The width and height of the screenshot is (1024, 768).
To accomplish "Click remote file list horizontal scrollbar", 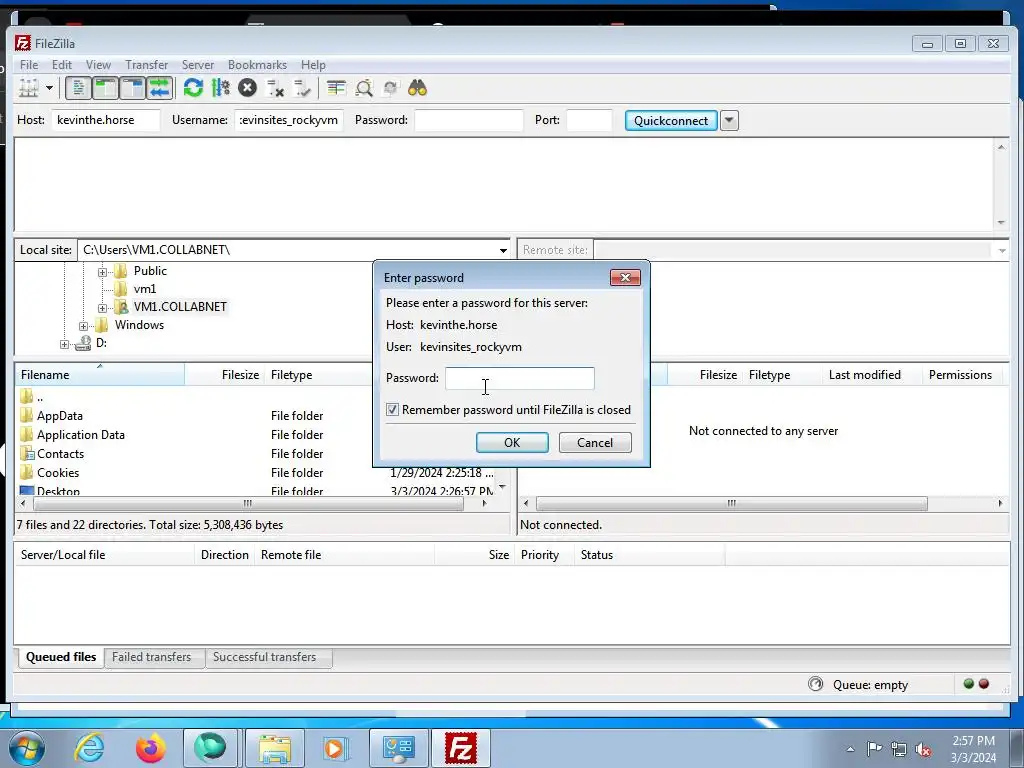I will point(731,504).
